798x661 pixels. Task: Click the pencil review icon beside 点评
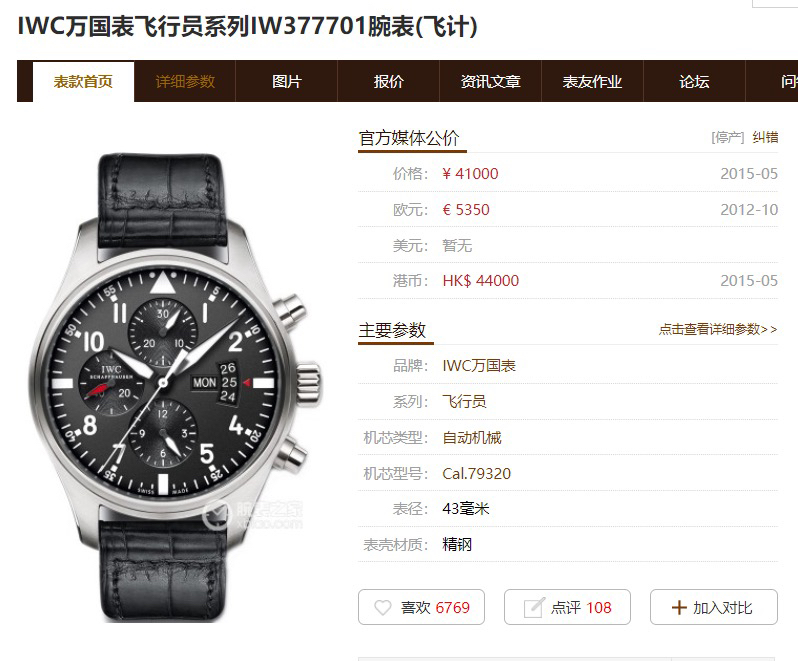[x=534, y=607]
